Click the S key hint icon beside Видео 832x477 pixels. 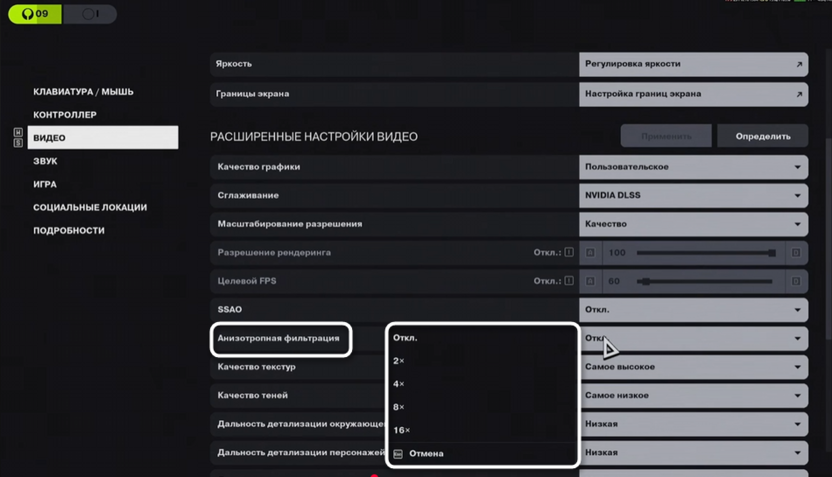(x=18, y=143)
